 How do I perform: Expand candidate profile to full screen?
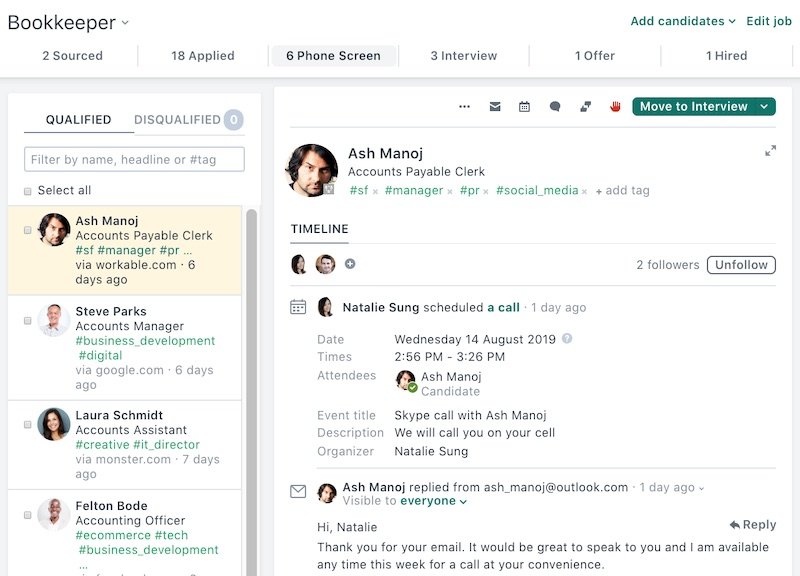[770, 151]
